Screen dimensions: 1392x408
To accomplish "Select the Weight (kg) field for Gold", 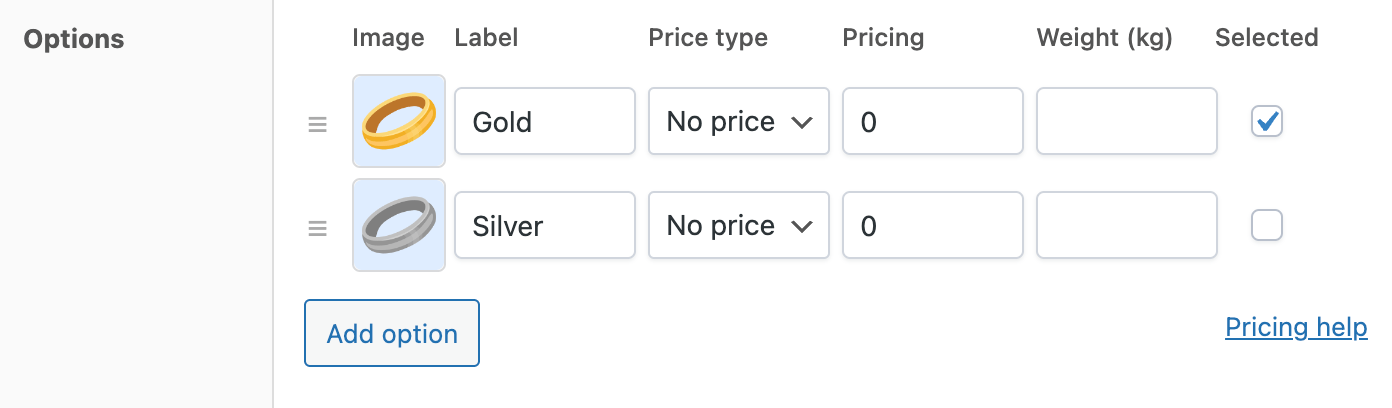I will pos(1126,122).
